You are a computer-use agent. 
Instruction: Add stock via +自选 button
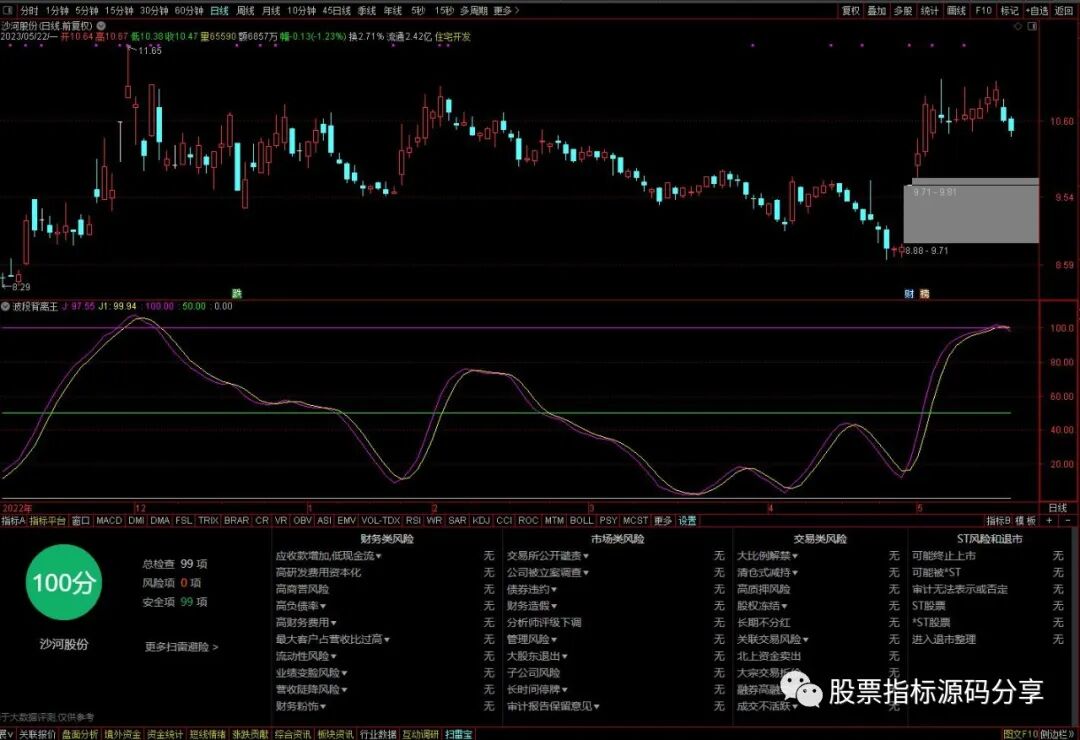pos(1037,10)
